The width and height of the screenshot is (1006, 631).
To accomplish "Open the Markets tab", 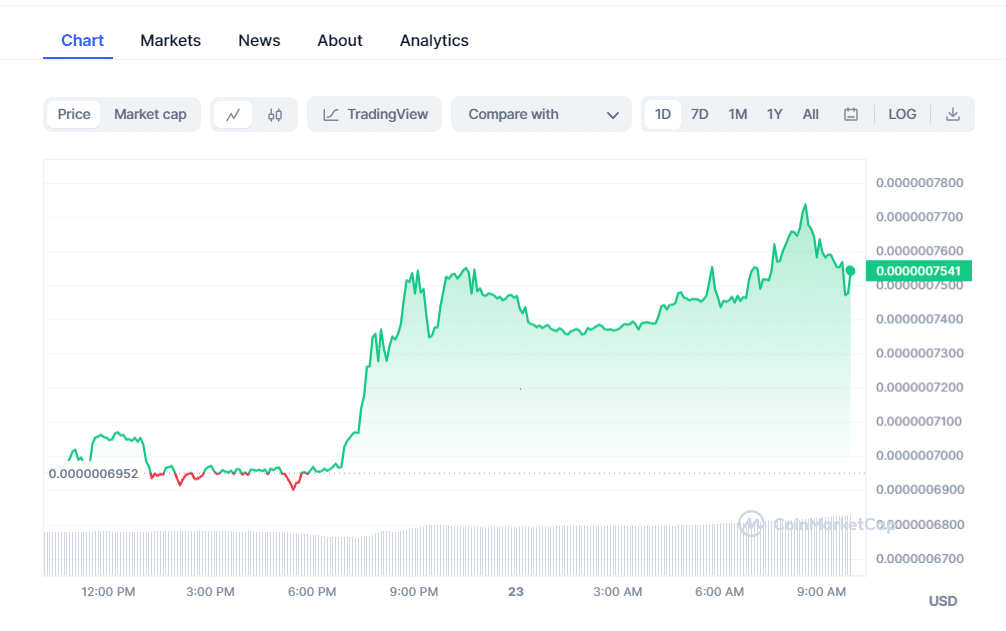I will point(170,40).
